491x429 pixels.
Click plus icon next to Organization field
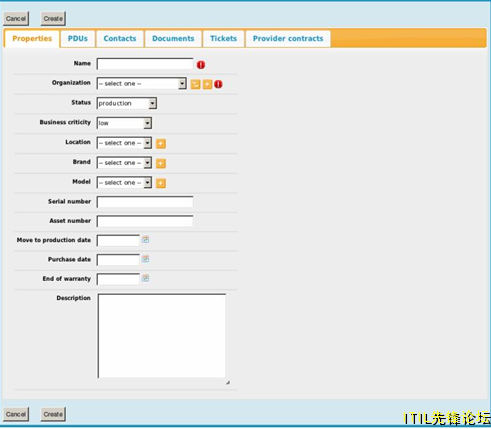coord(207,84)
